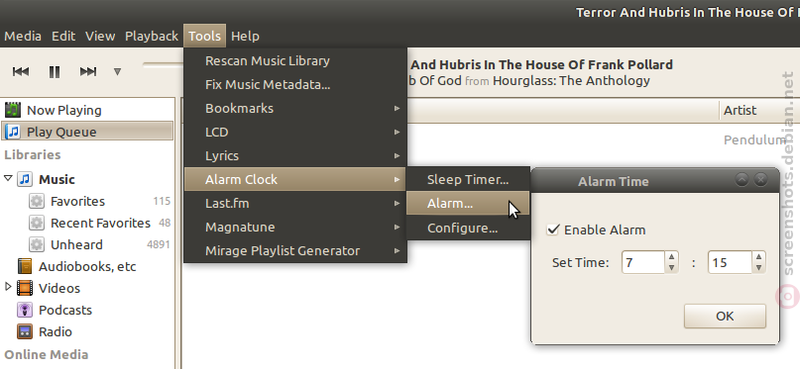This screenshot has width=800, height=369.
Task: Increase the alarm hour with up arrow
Action: point(671,257)
